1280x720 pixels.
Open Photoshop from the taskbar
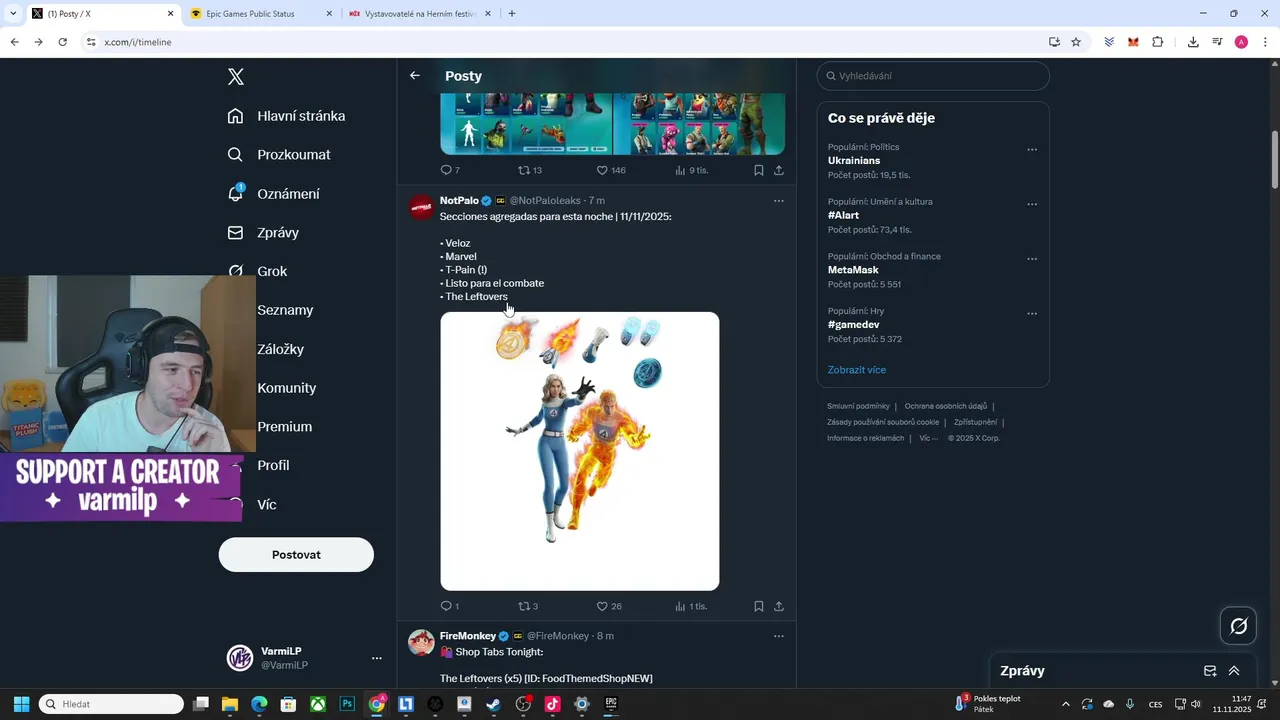coord(347,704)
